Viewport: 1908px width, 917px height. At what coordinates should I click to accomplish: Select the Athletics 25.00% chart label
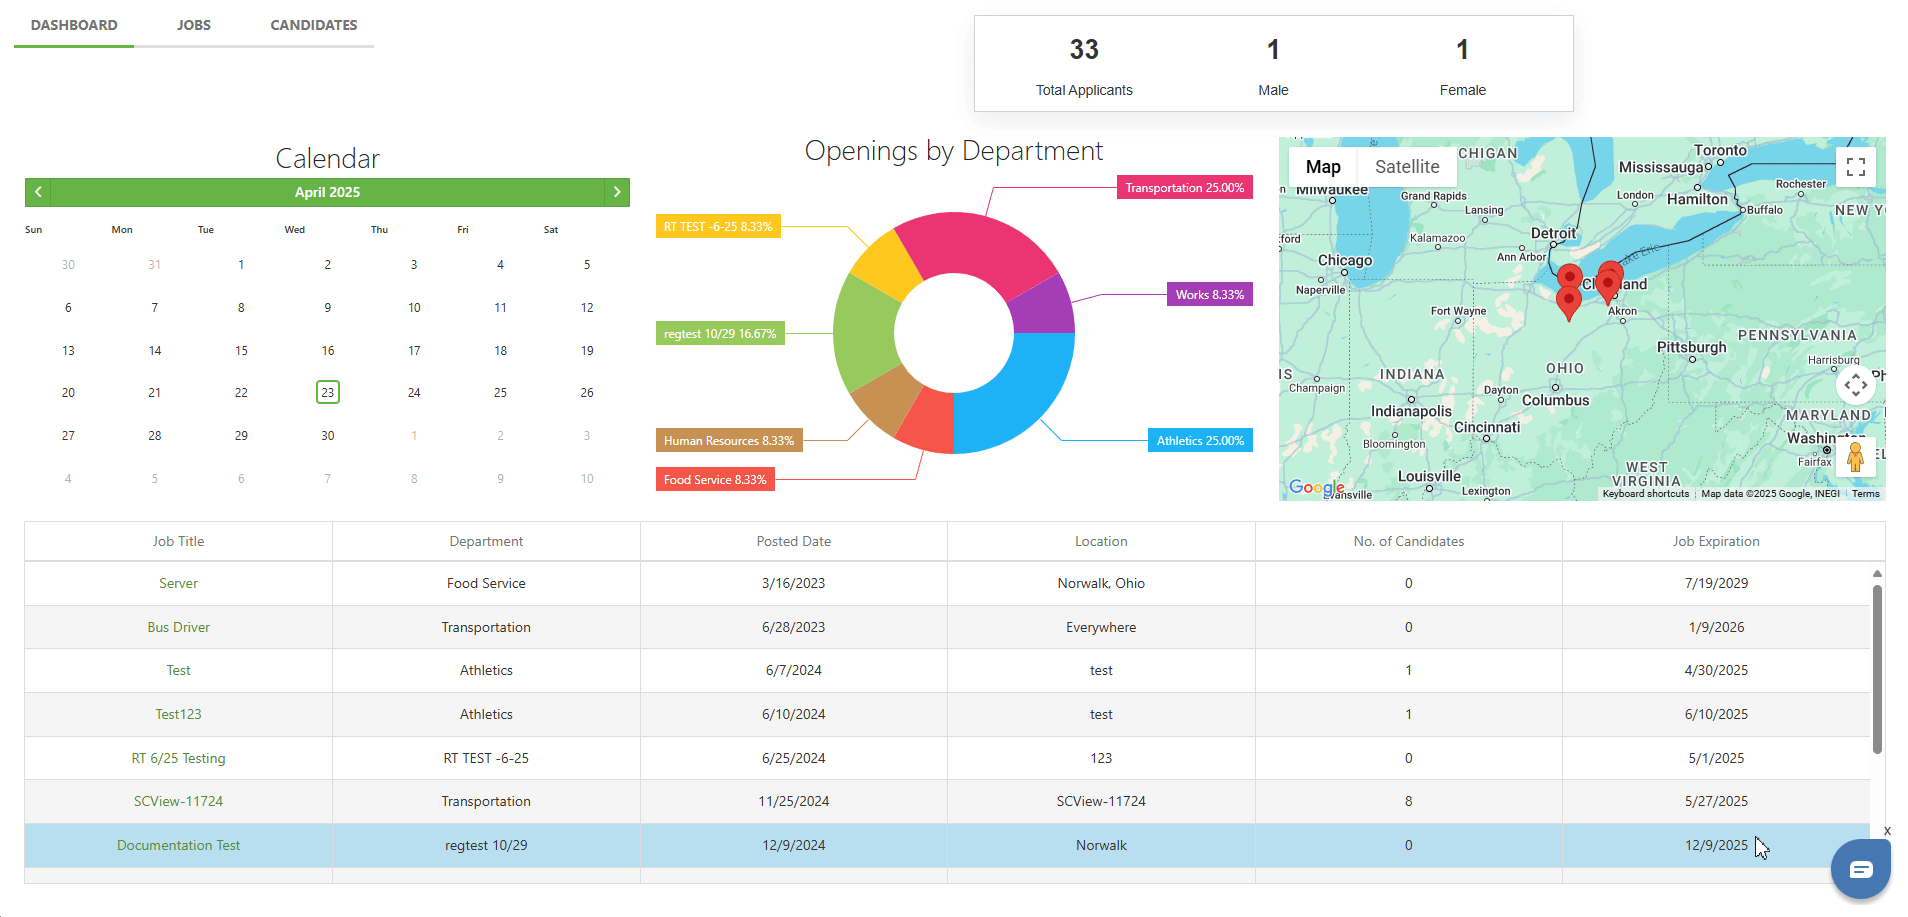coord(1200,441)
